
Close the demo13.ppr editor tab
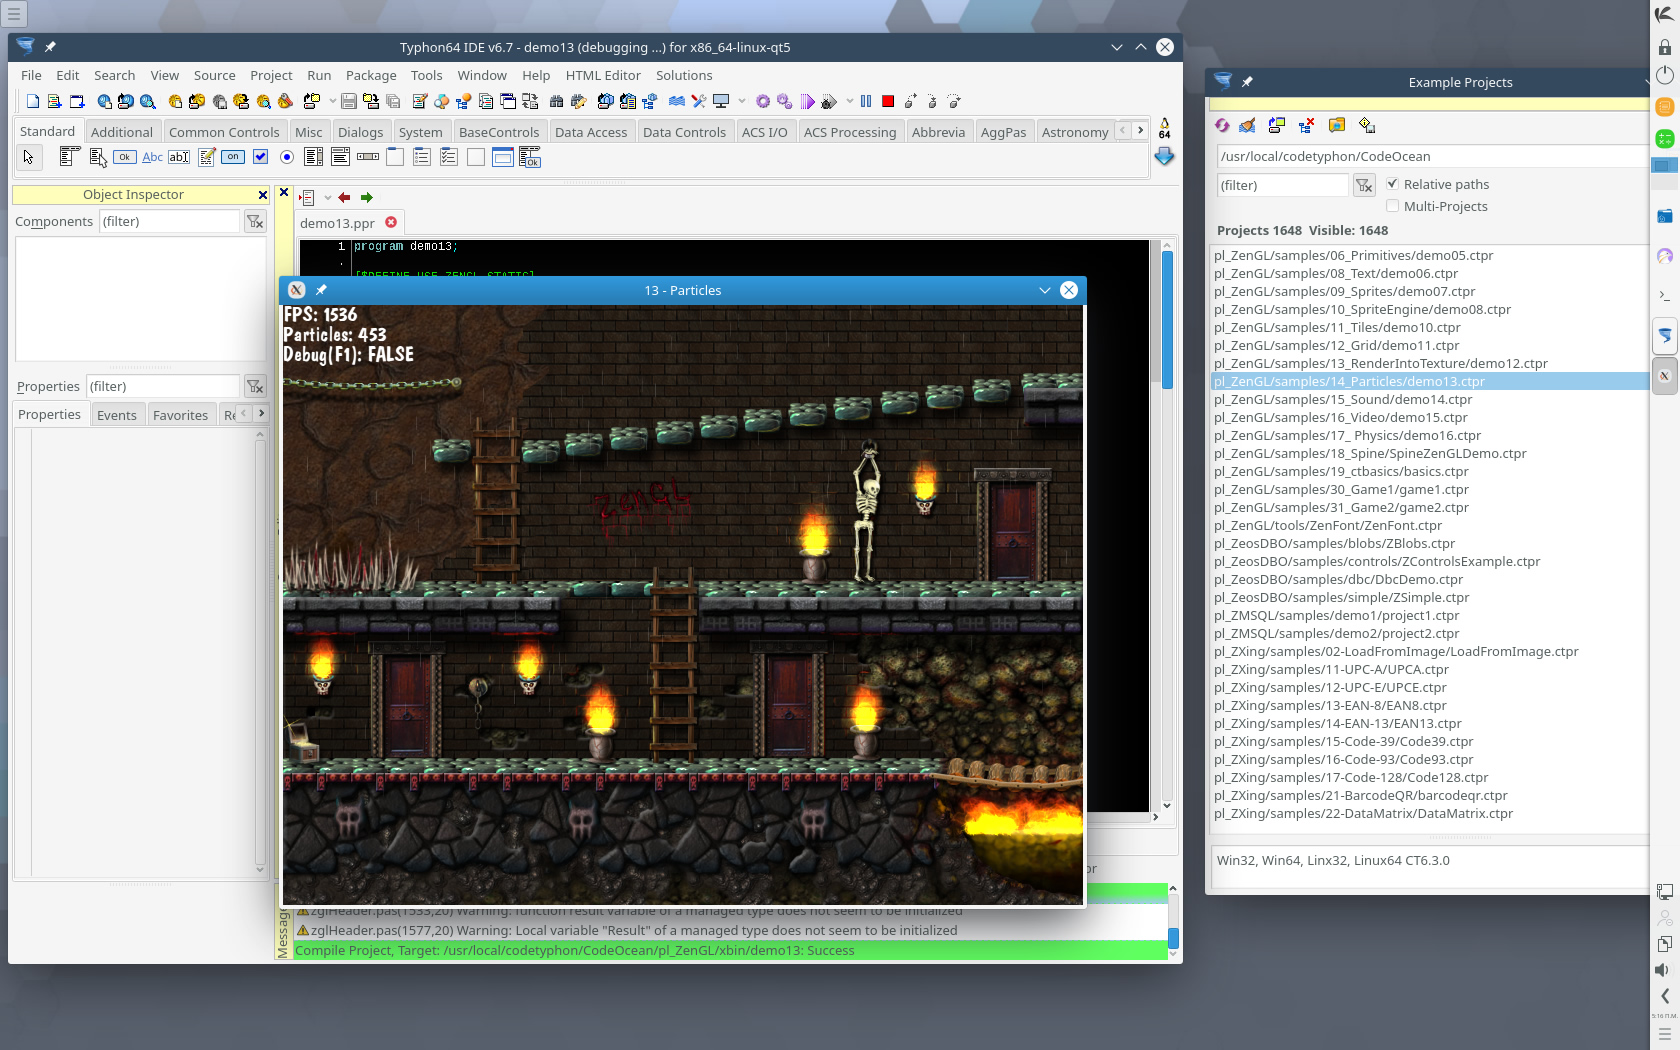pyautogui.click(x=391, y=222)
